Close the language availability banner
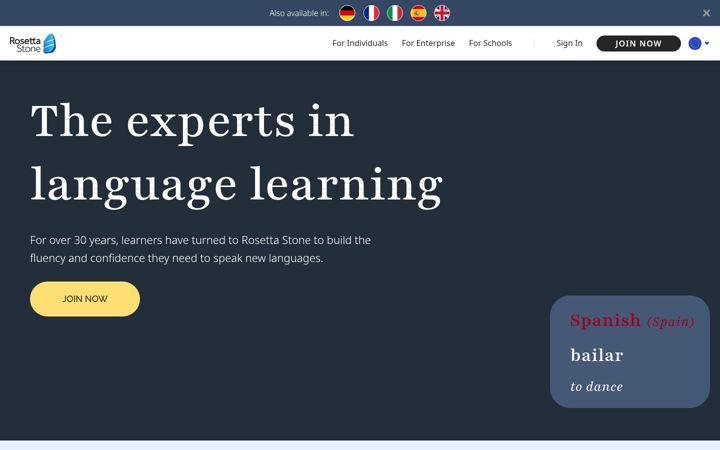The height and width of the screenshot is (450, 720). [x=706, y=13]
